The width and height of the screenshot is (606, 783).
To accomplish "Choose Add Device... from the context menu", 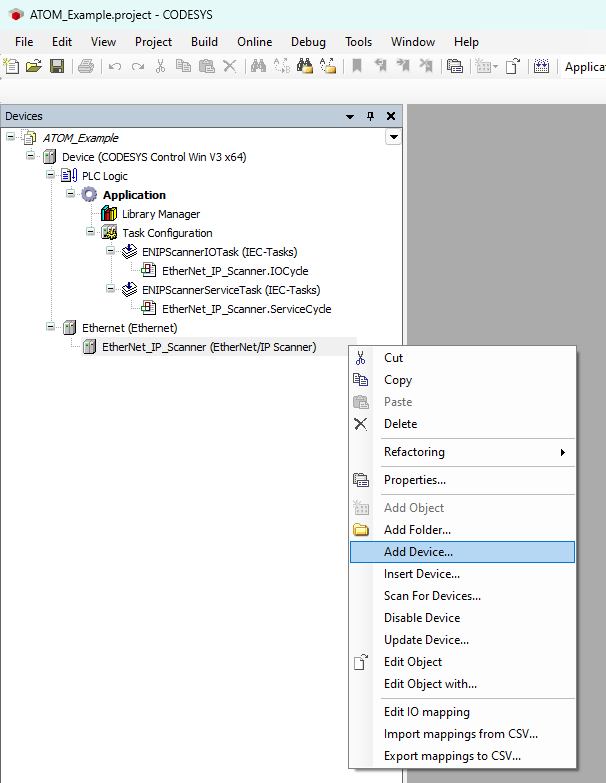I will coord(462,552).
